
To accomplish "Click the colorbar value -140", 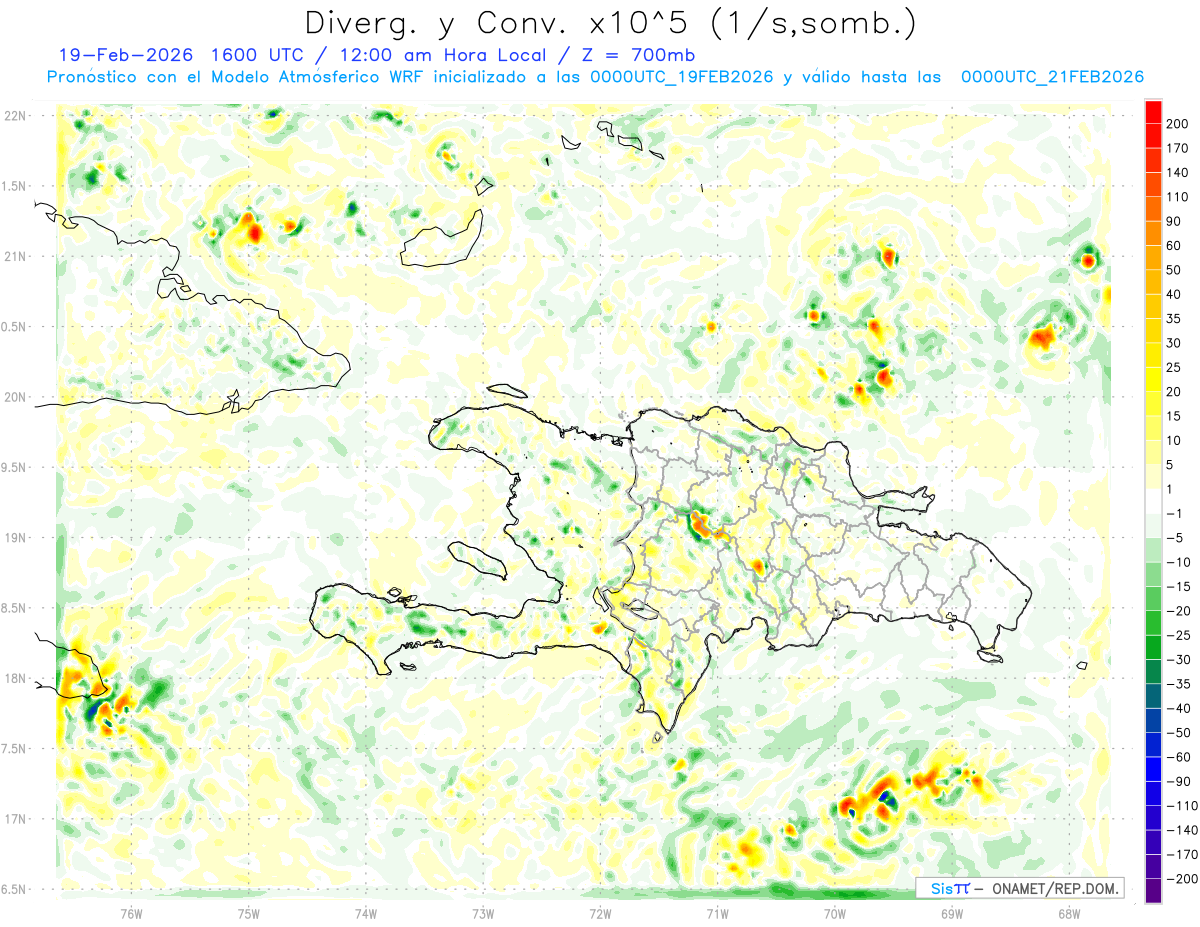I will point(1184,830).
